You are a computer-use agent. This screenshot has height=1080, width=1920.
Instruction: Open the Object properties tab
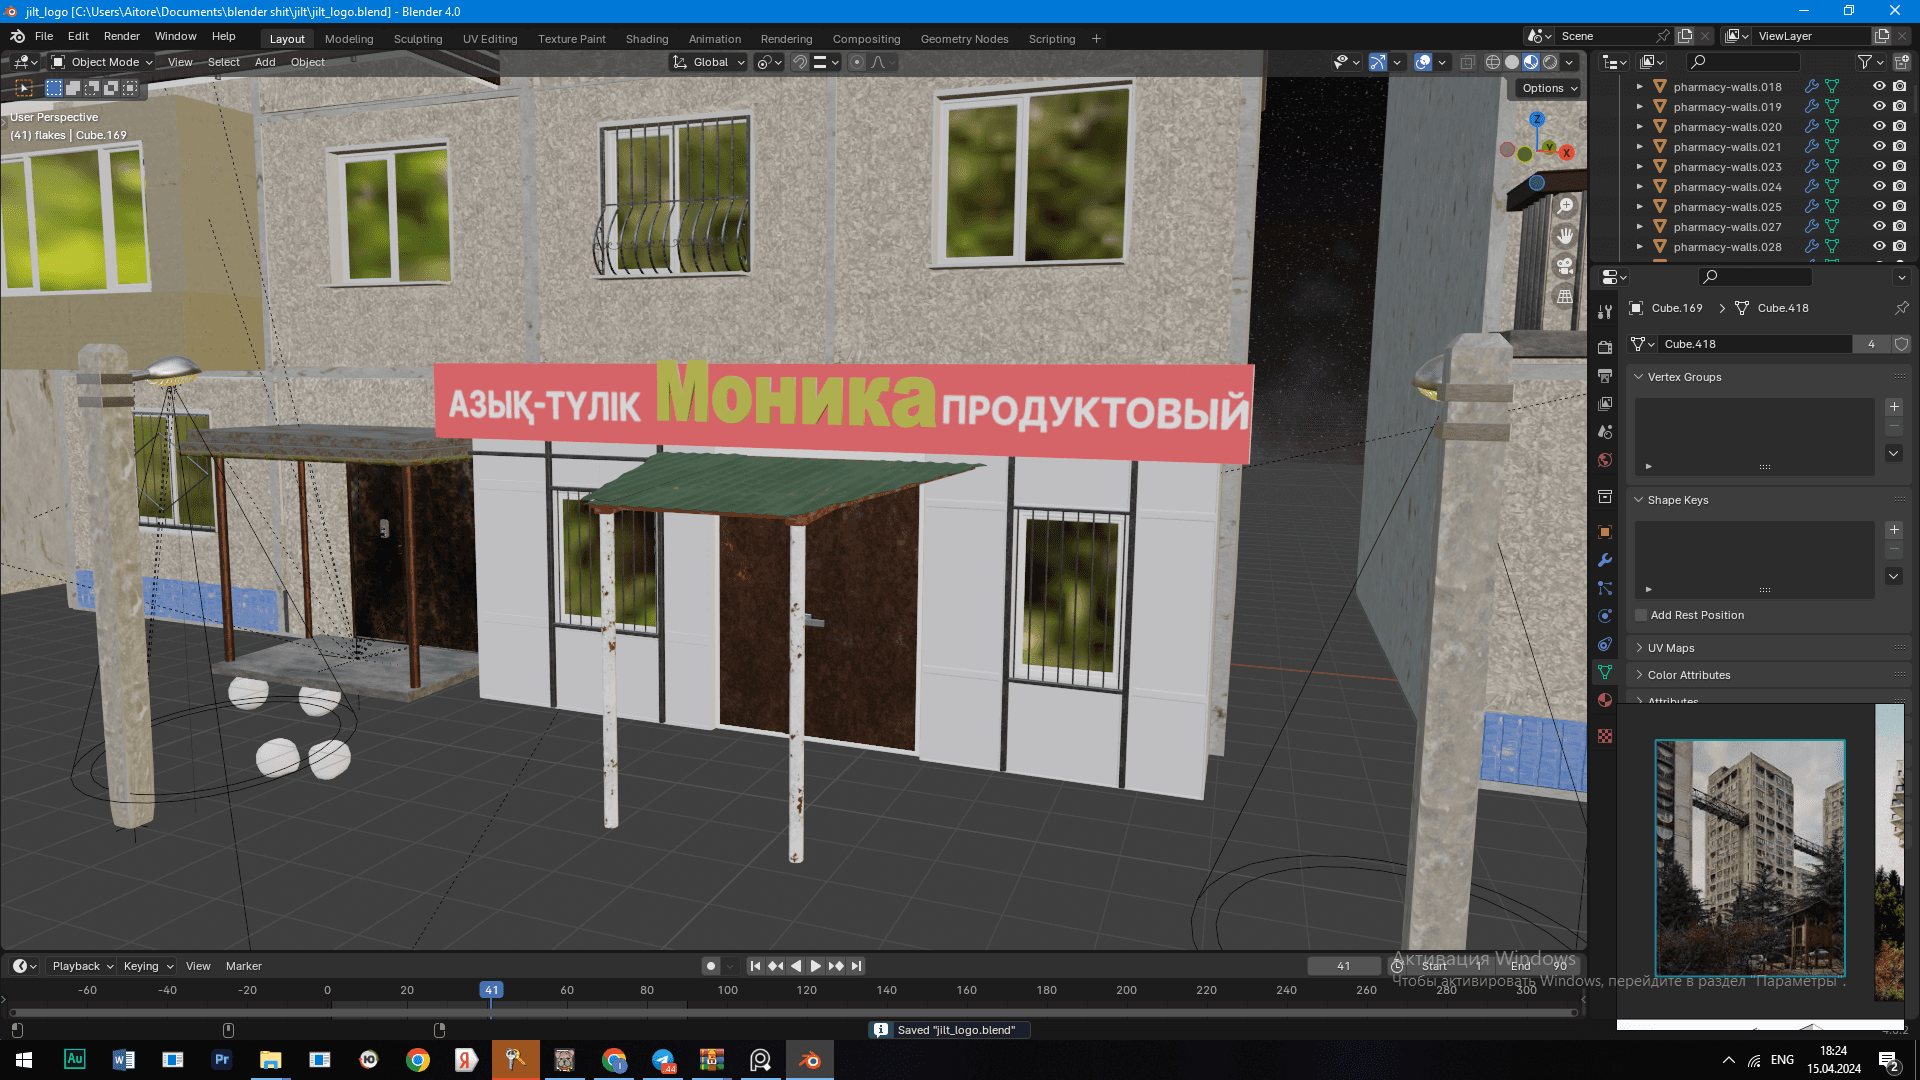(1605, 532)
